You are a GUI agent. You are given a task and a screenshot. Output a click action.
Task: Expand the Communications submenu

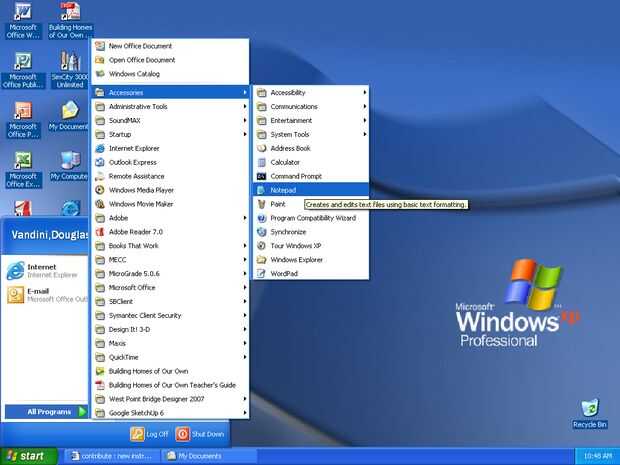(311, 107)
